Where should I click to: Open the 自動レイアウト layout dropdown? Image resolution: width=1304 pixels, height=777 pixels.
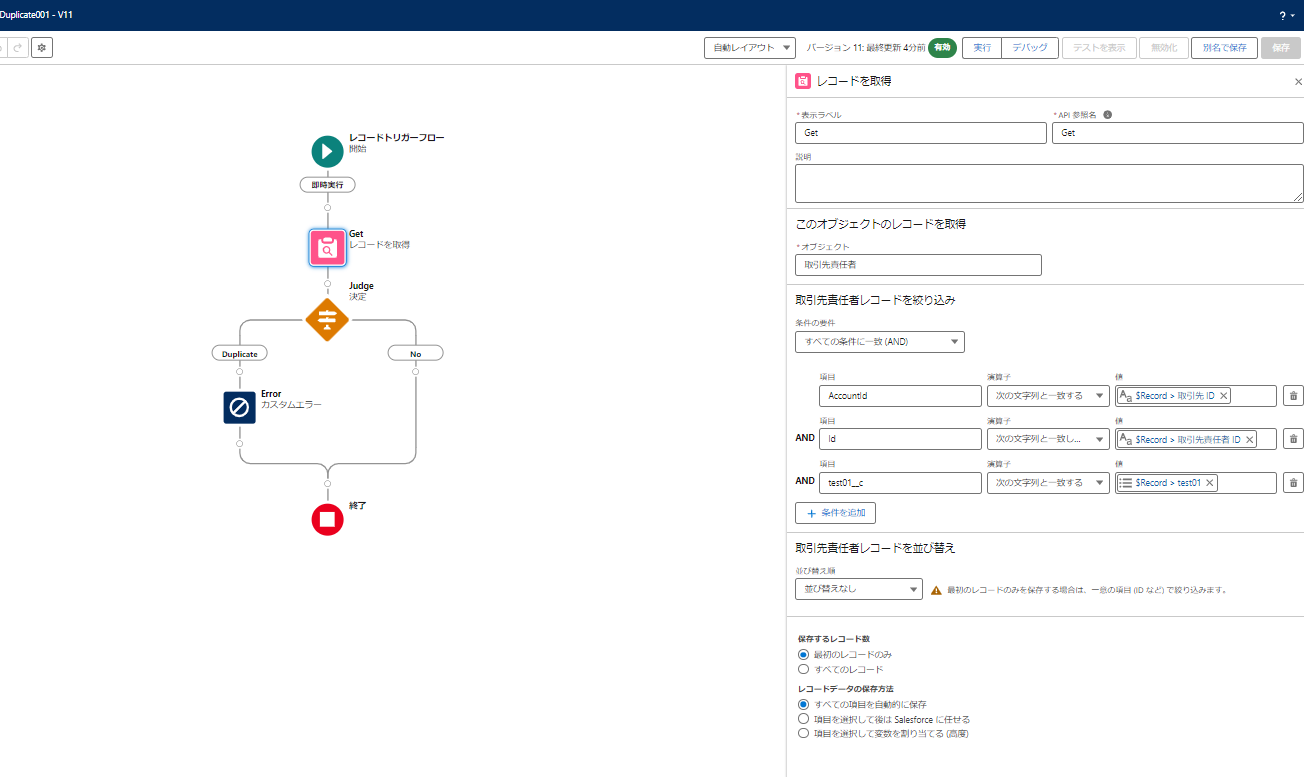click(750, 48)
